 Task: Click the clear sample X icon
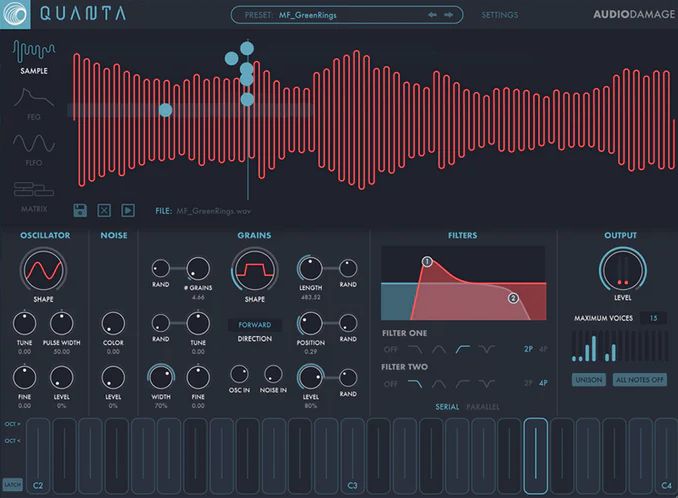[x=104, y=210]
